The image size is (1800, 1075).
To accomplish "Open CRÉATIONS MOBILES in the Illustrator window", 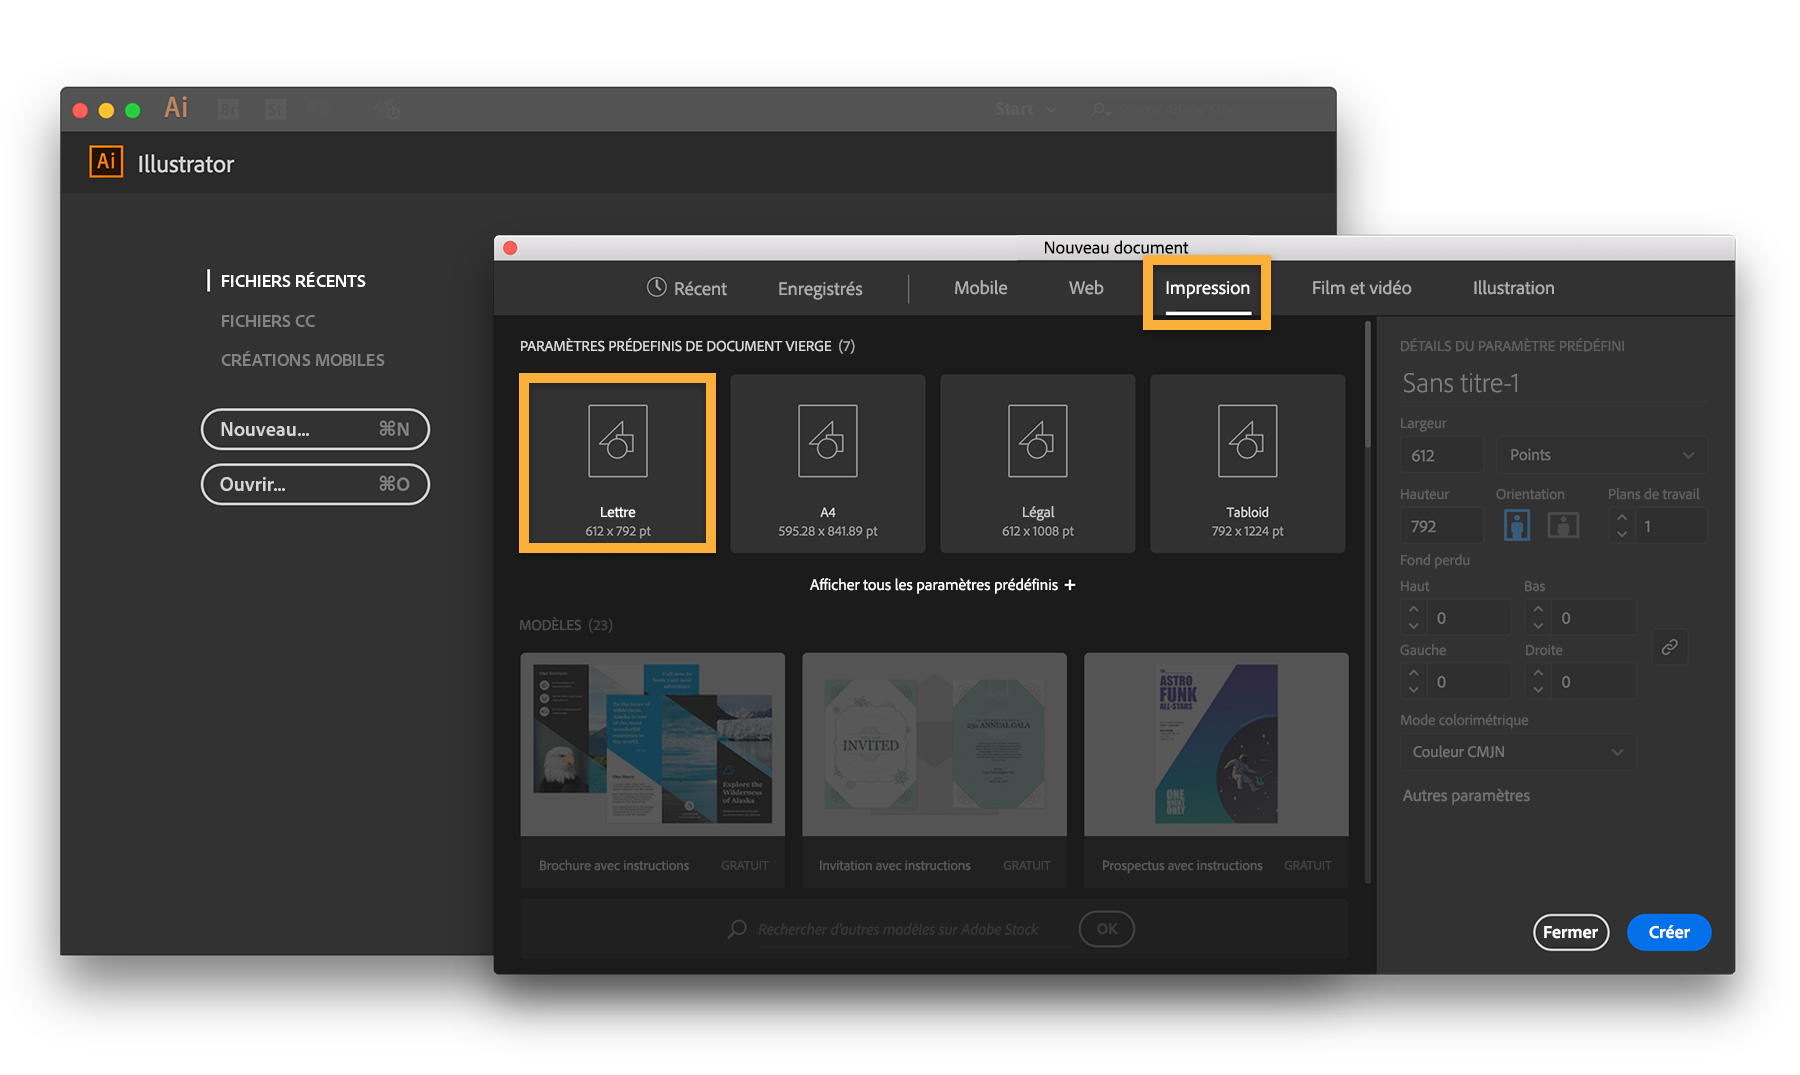I will (303, 360).
